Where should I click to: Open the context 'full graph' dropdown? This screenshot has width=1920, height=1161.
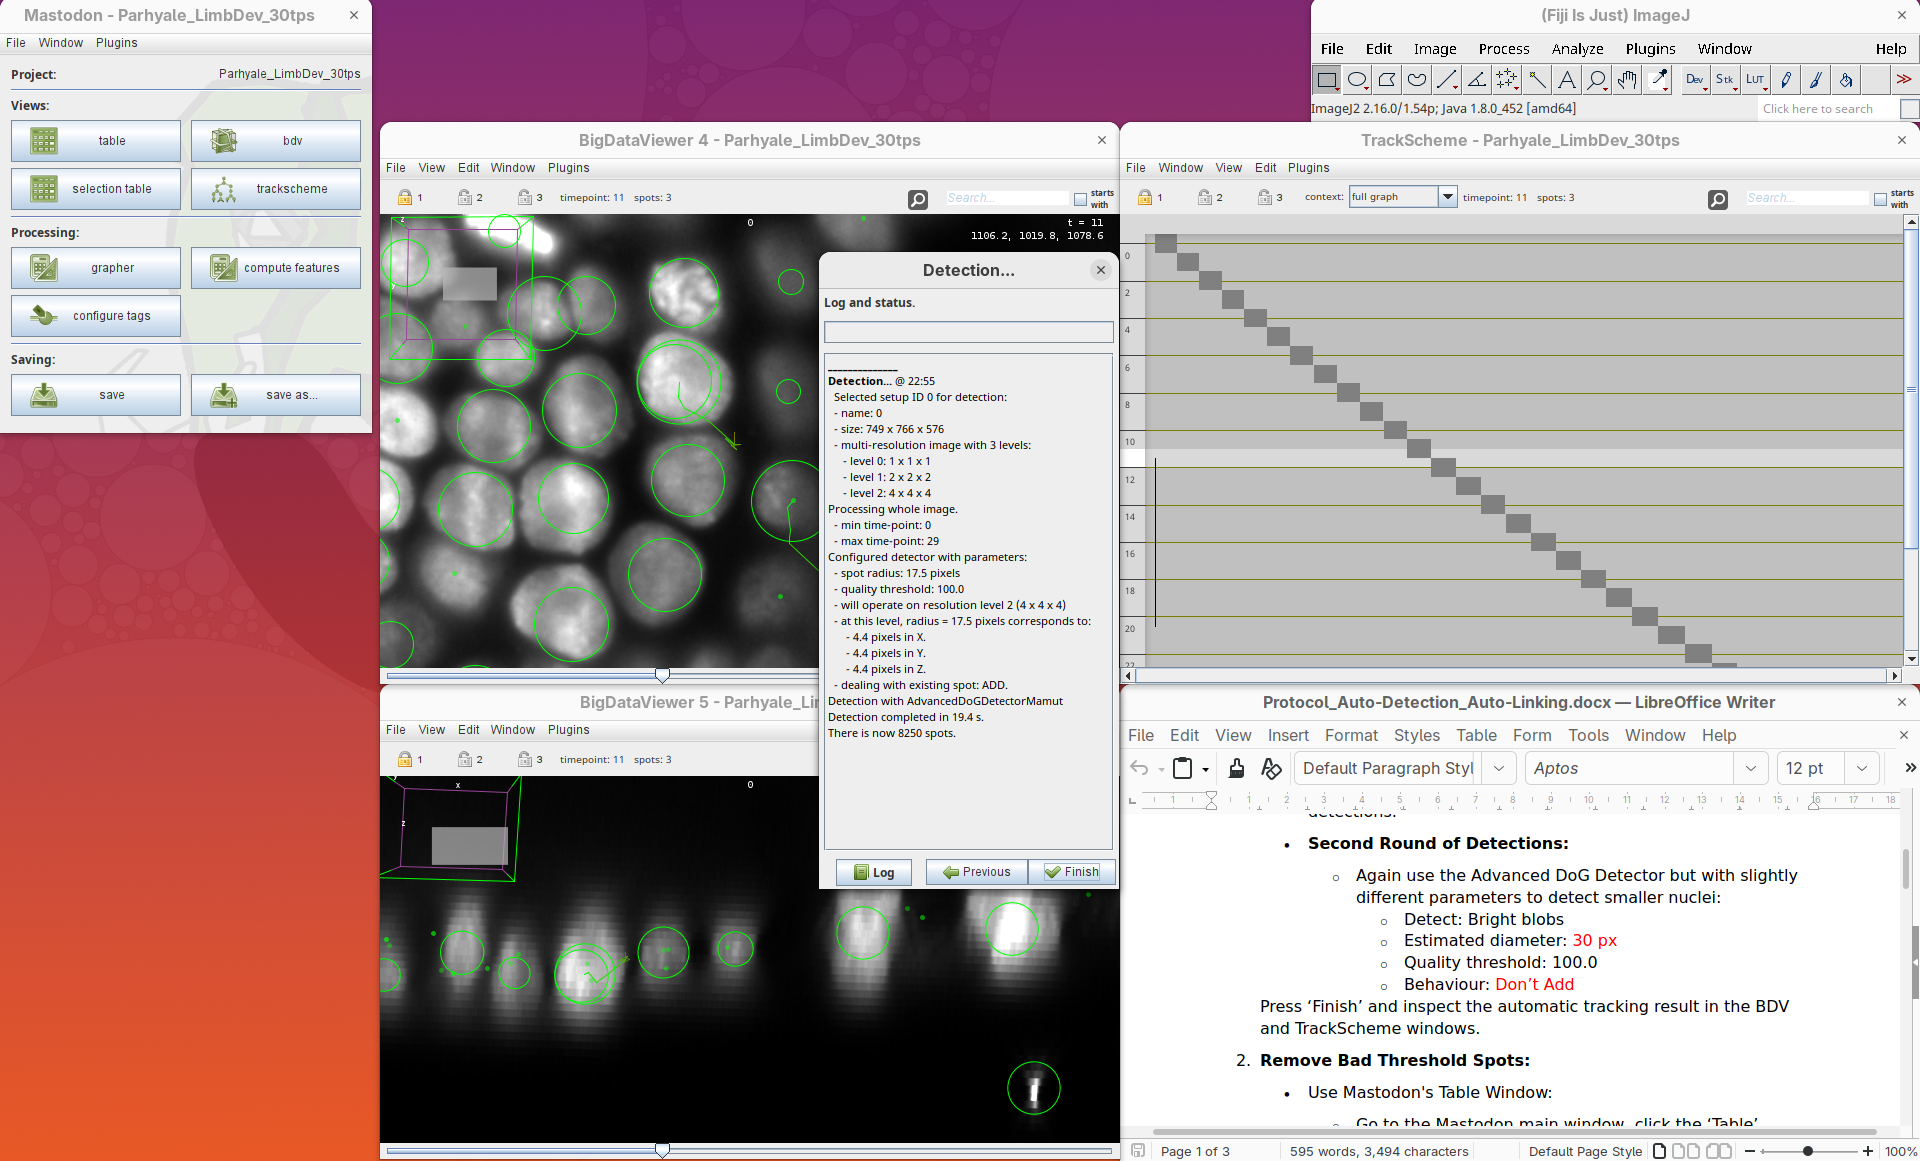[1447, 197]
